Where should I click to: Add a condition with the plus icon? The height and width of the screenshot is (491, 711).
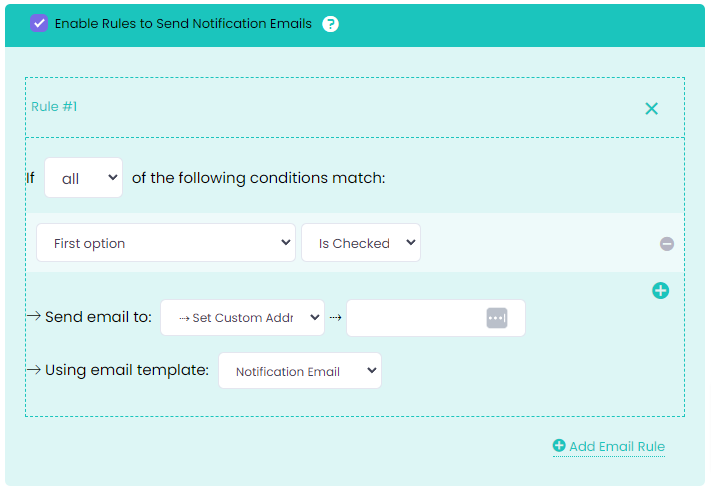click(660, 291)
